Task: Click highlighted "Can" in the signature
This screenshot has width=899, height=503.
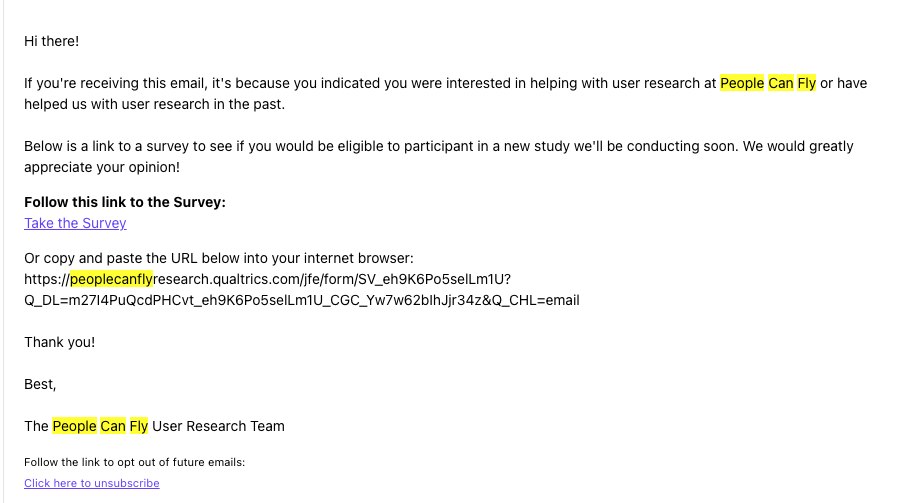Action: [x=113, y=426]
